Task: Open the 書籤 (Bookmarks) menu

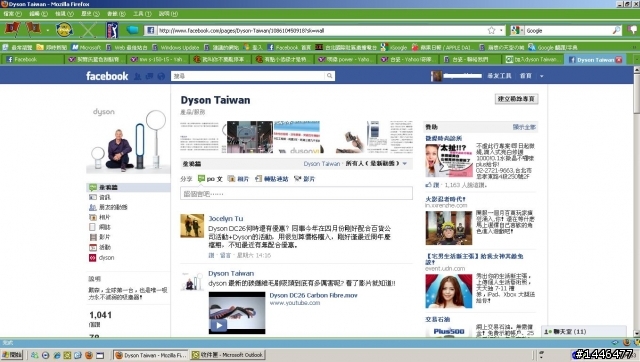Action: click(116, 13)
